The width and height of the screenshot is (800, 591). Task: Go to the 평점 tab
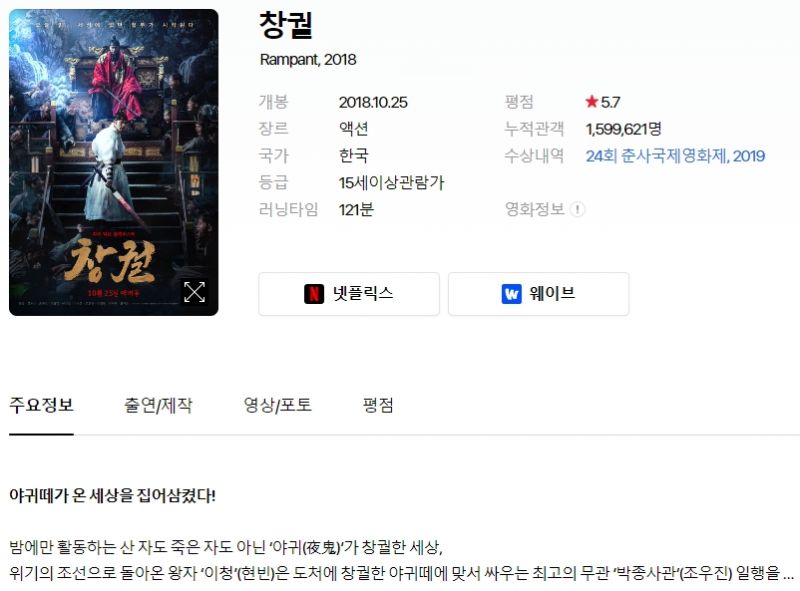pos(378,405)
